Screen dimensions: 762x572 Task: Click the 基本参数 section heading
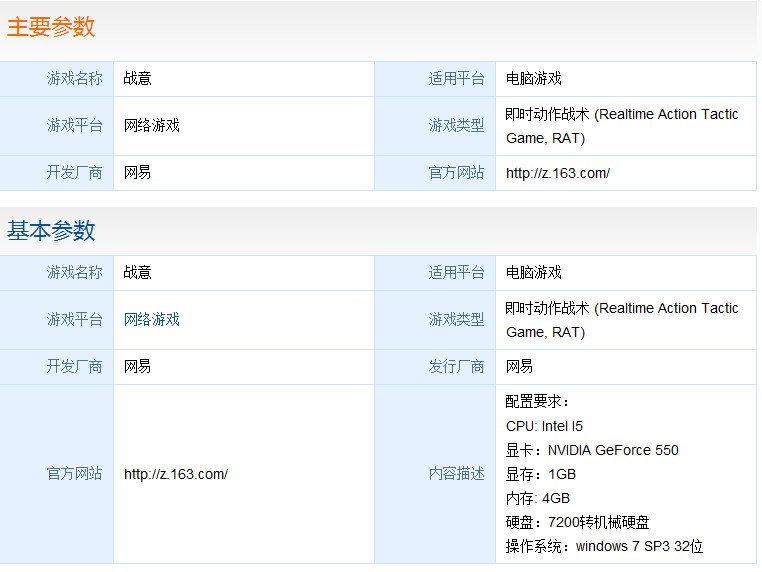51,230
